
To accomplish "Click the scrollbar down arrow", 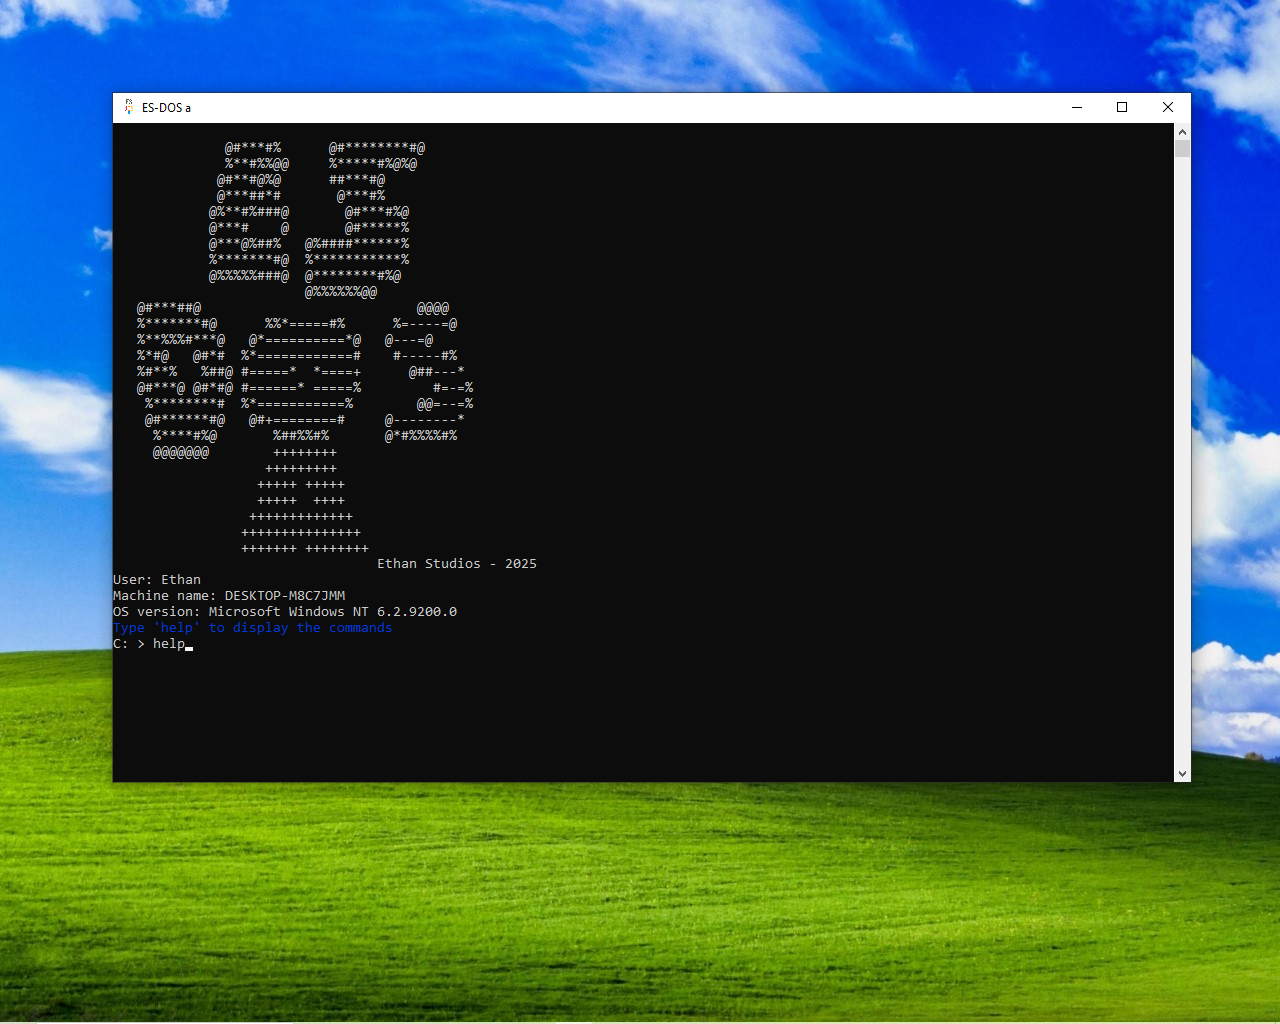I will point(1182,773).
